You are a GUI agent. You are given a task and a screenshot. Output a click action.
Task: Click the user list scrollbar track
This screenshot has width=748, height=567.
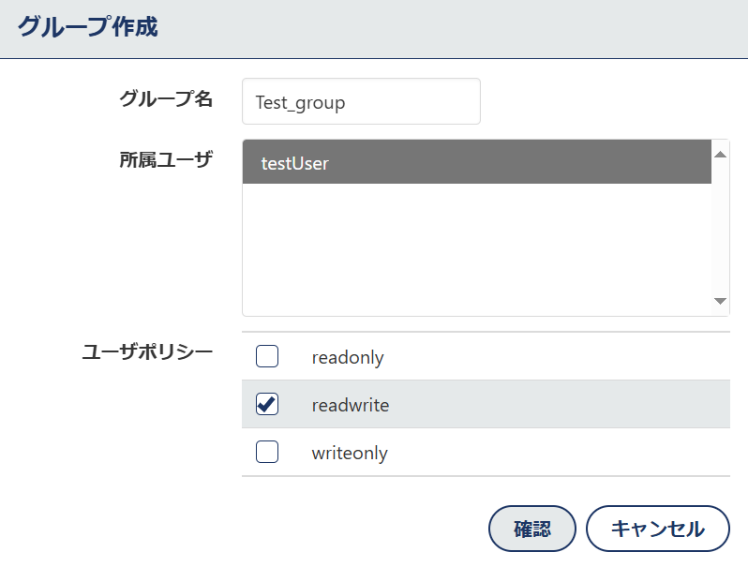click(720, 229)
